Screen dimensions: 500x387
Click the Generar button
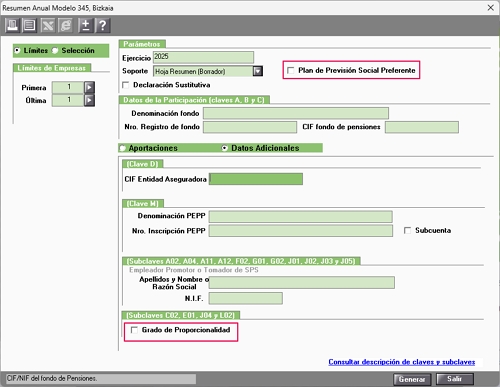[412, 379]
